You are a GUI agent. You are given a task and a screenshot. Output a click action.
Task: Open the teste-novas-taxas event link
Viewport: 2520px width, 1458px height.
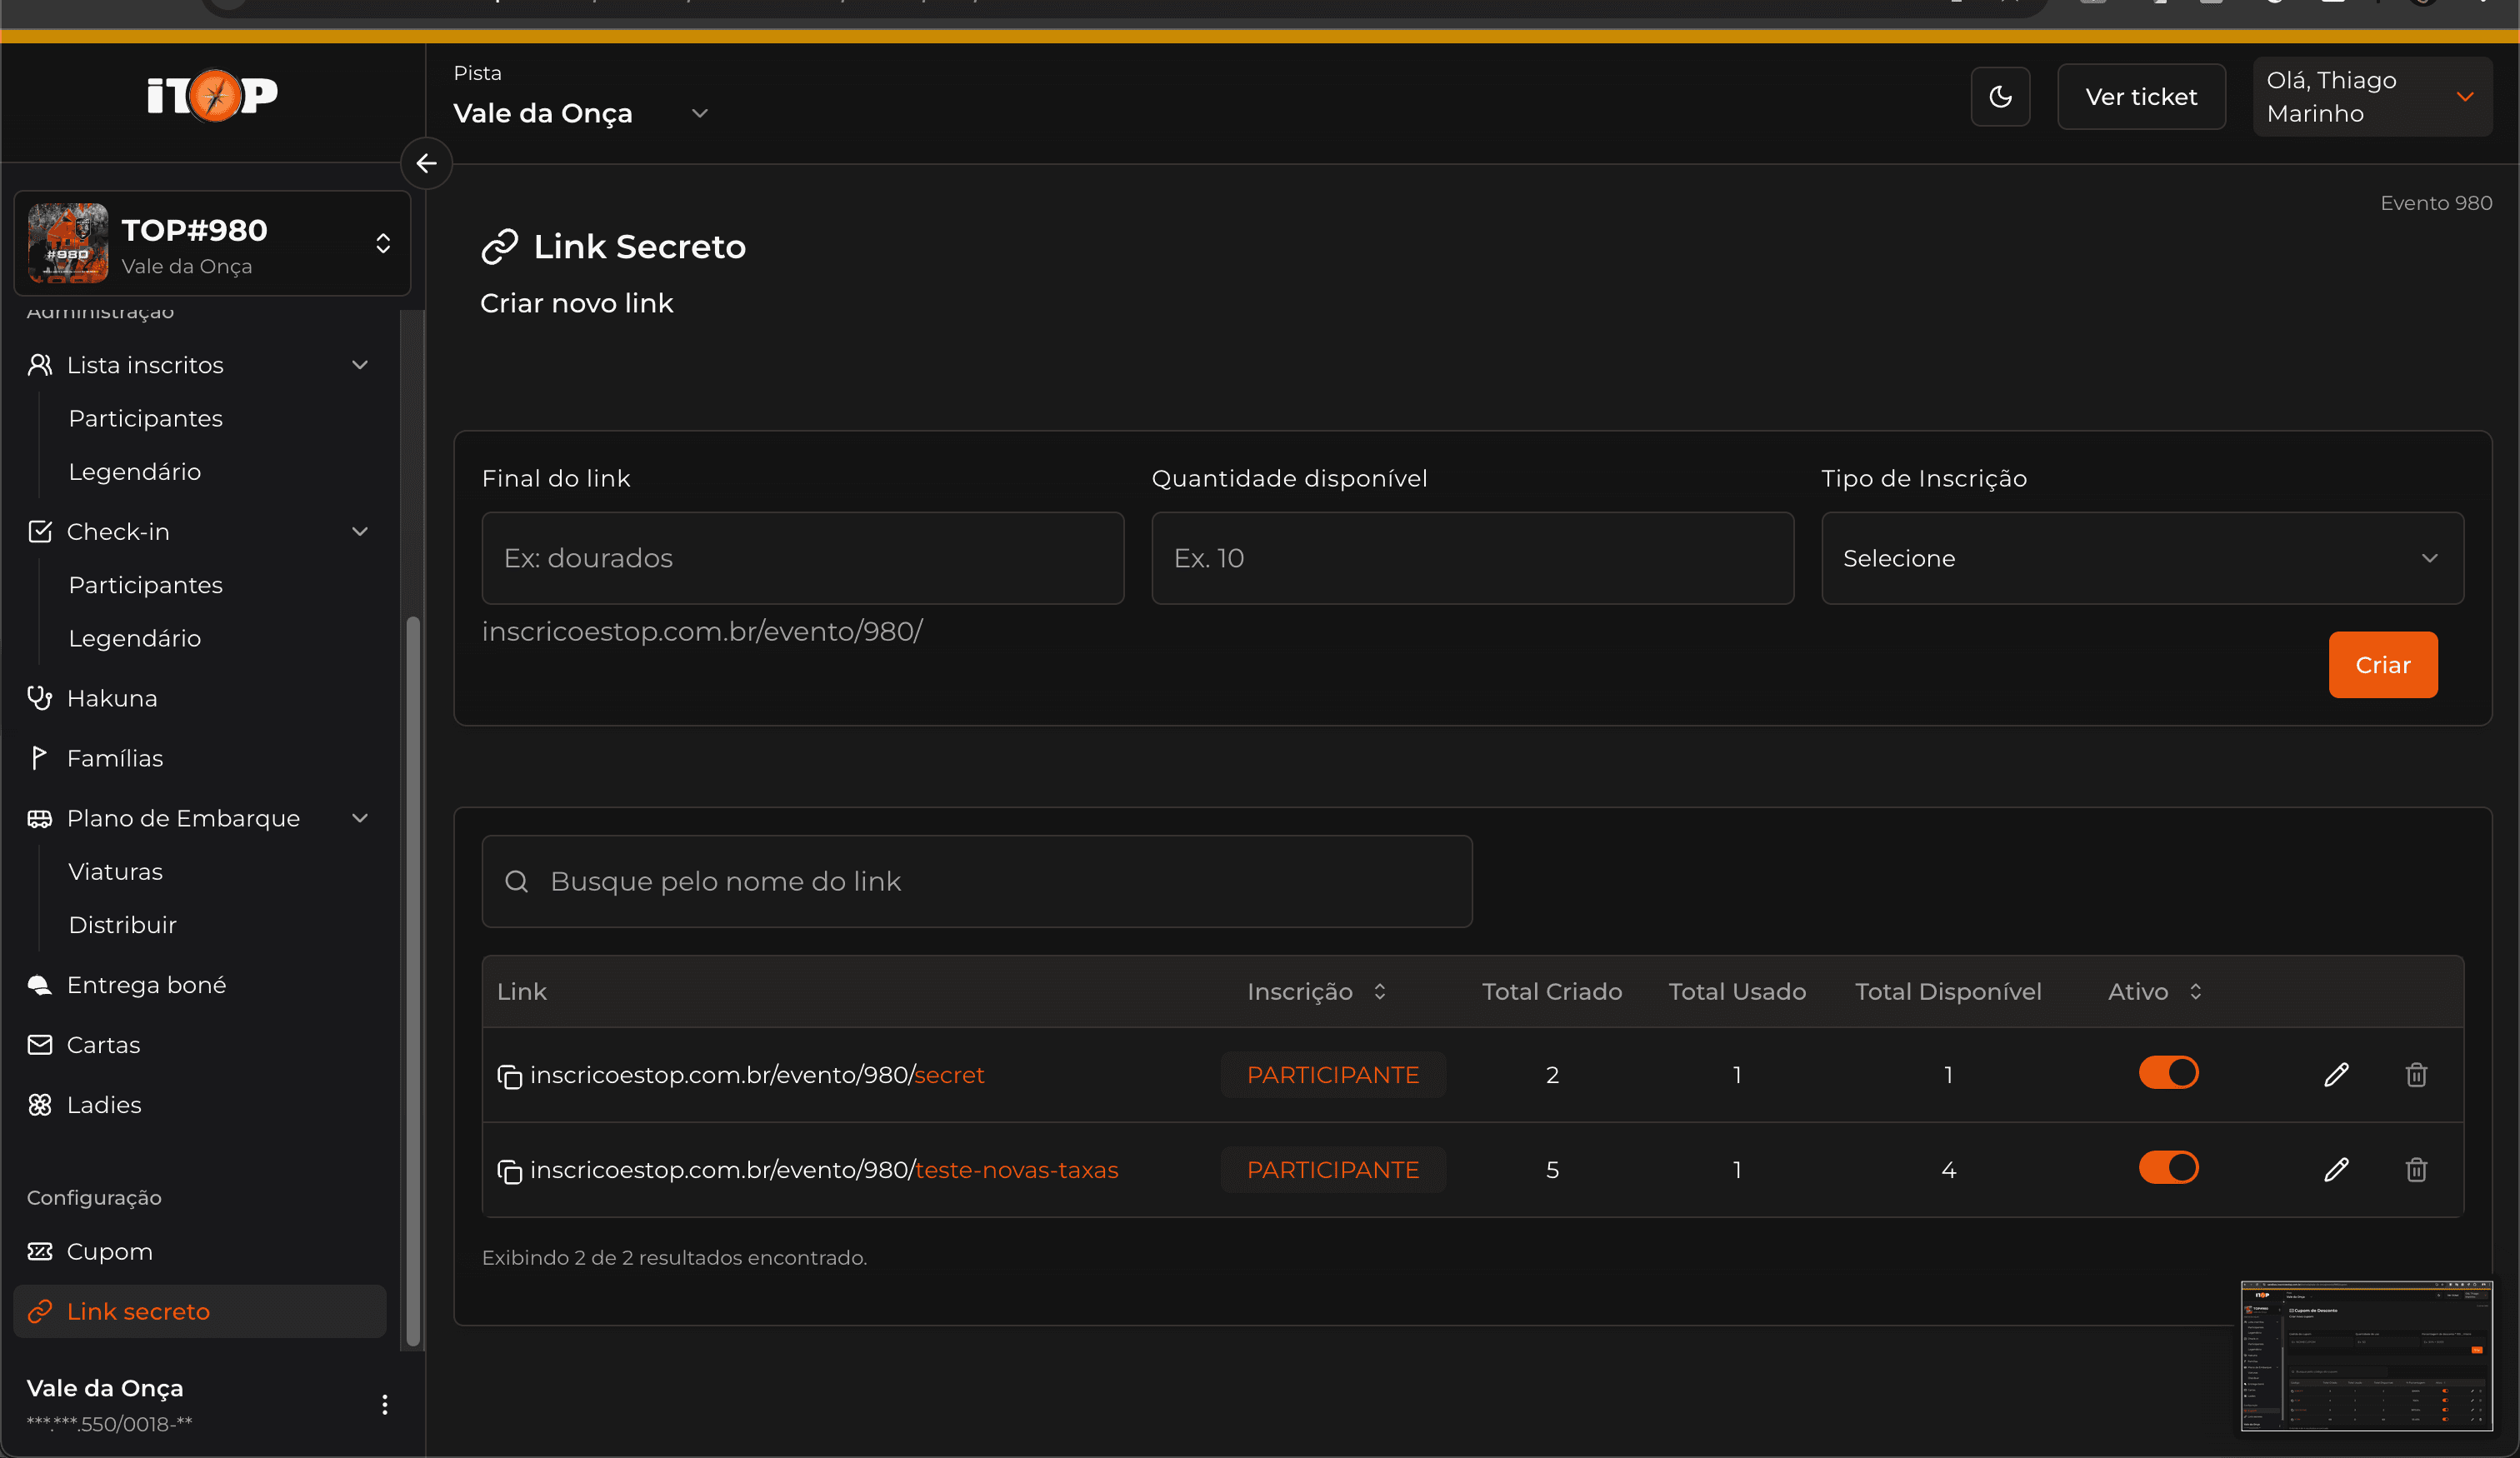tap(824, 1170)
